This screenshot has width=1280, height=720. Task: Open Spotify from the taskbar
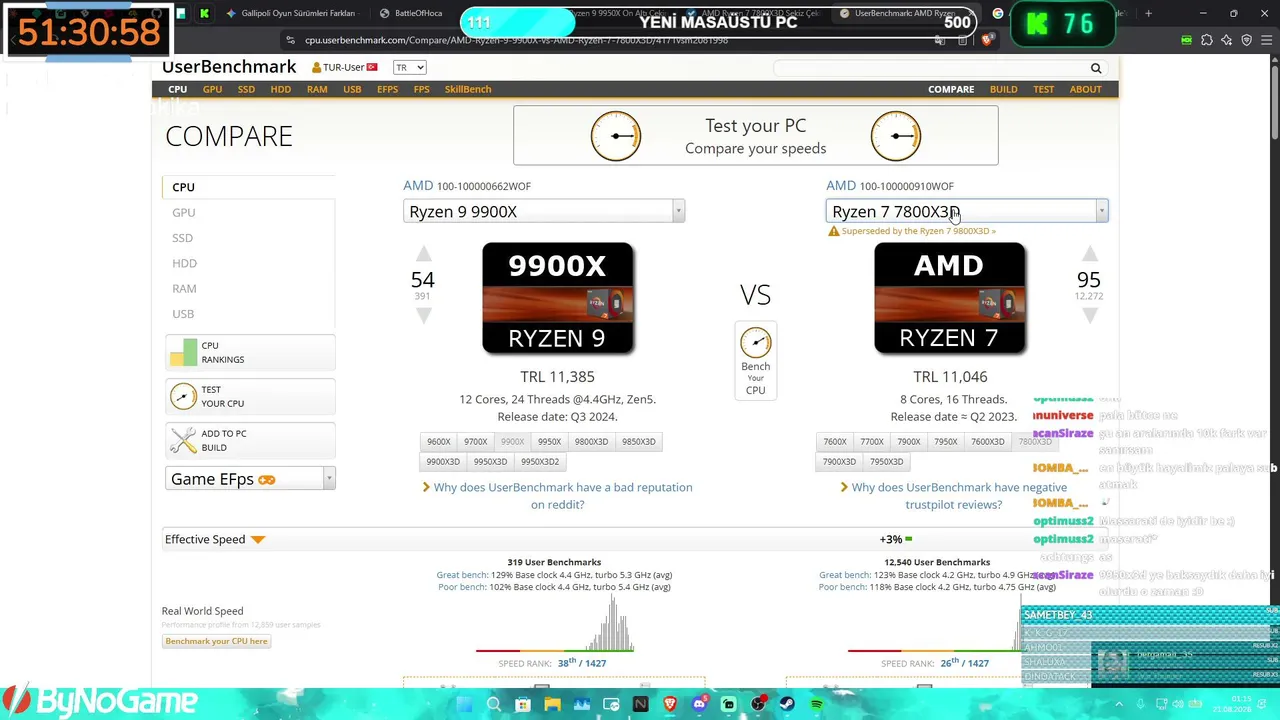click(817, 705)
